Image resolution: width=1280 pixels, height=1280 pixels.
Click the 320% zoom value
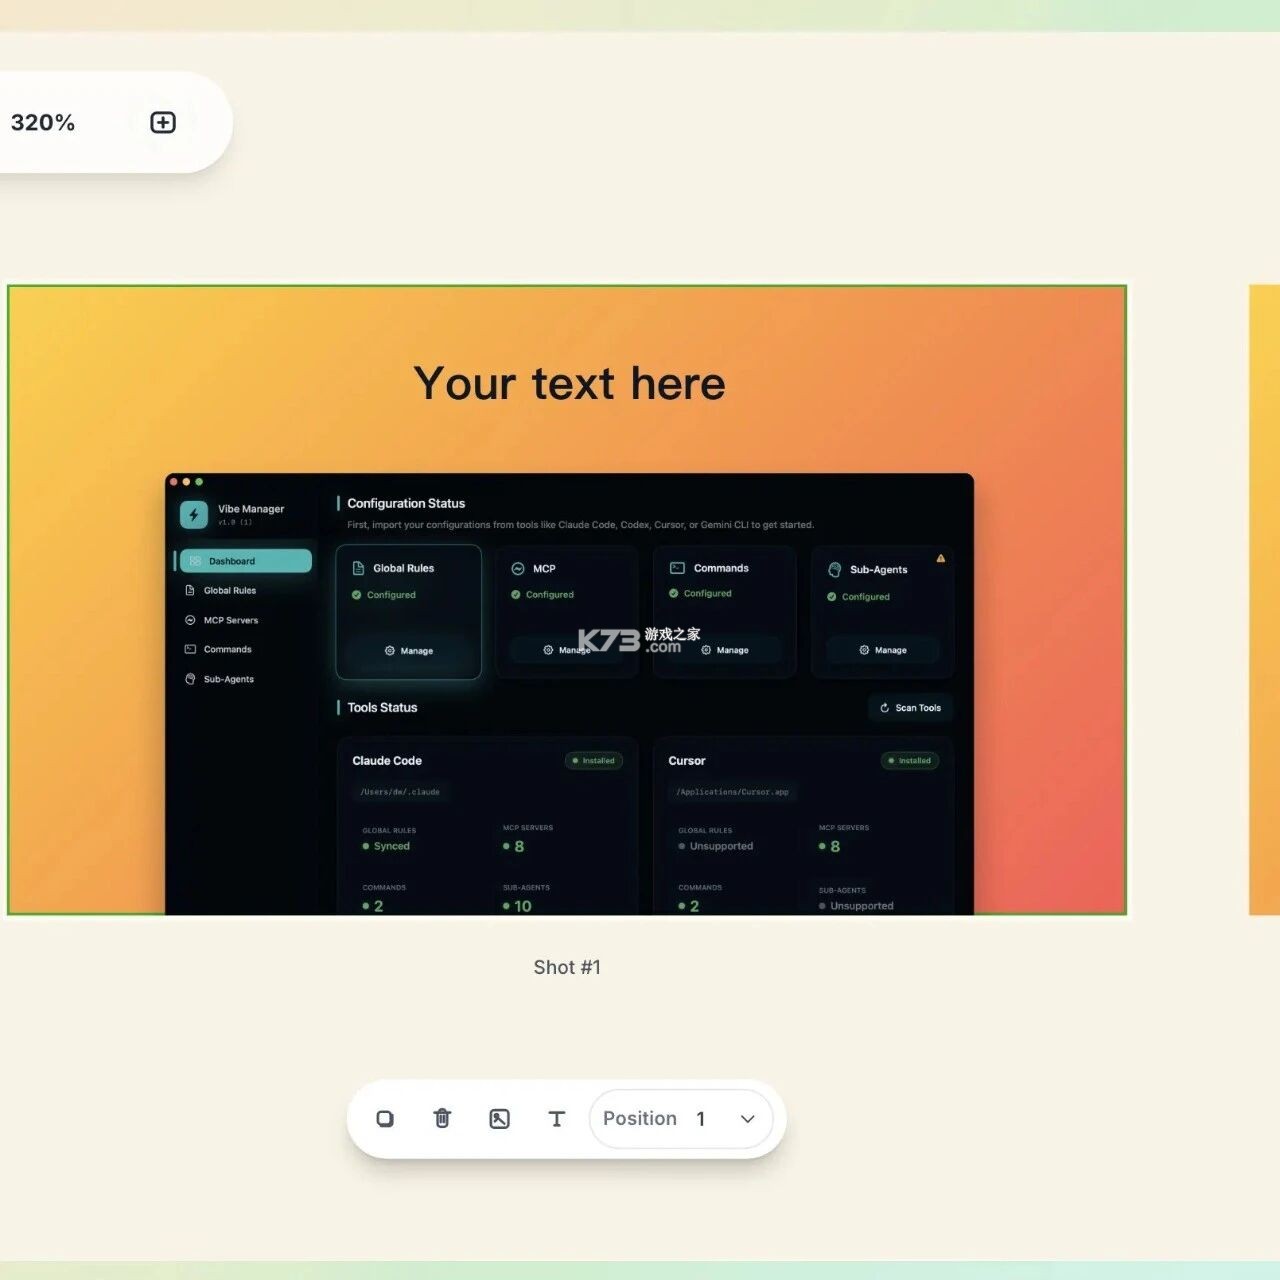click(x=43, y=122)
